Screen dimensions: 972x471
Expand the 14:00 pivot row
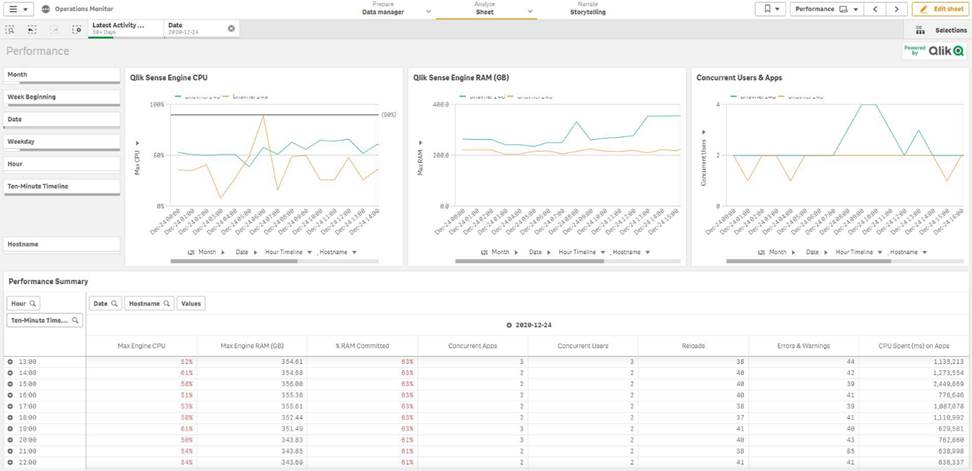click(x=10, y=372)
